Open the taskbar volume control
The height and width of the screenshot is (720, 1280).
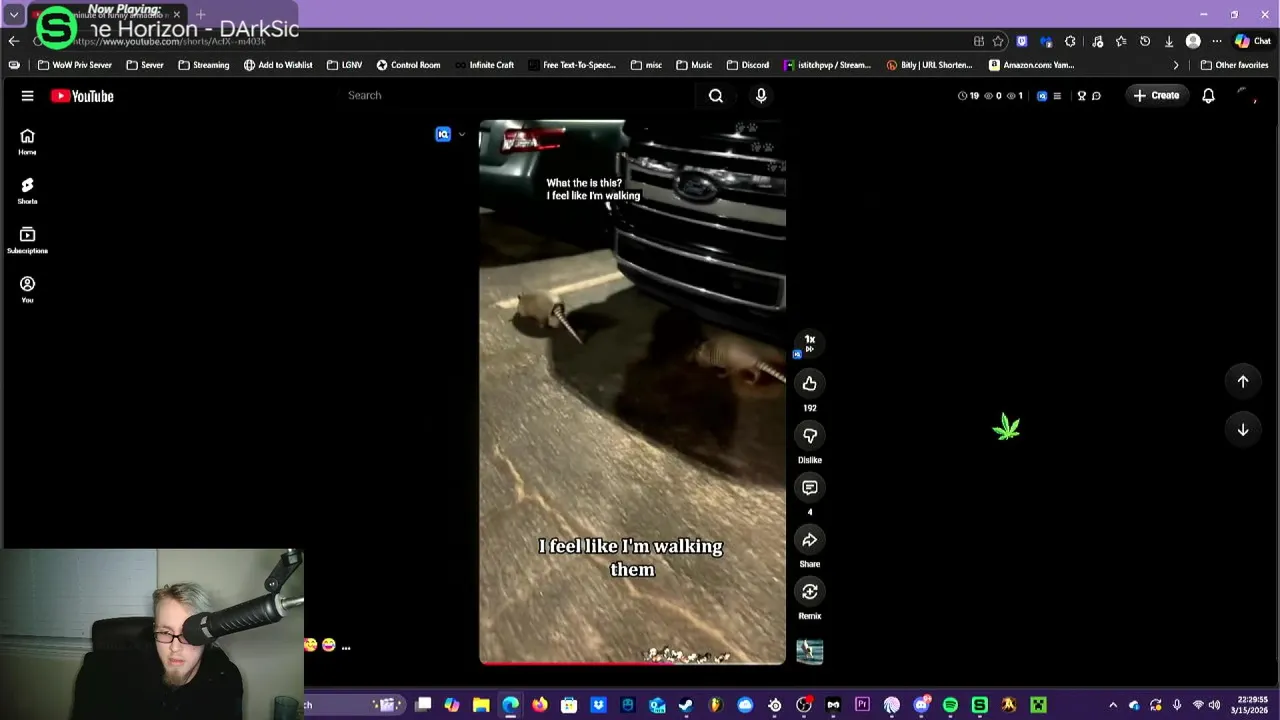pyautogui.click(x=1214, y=705)
